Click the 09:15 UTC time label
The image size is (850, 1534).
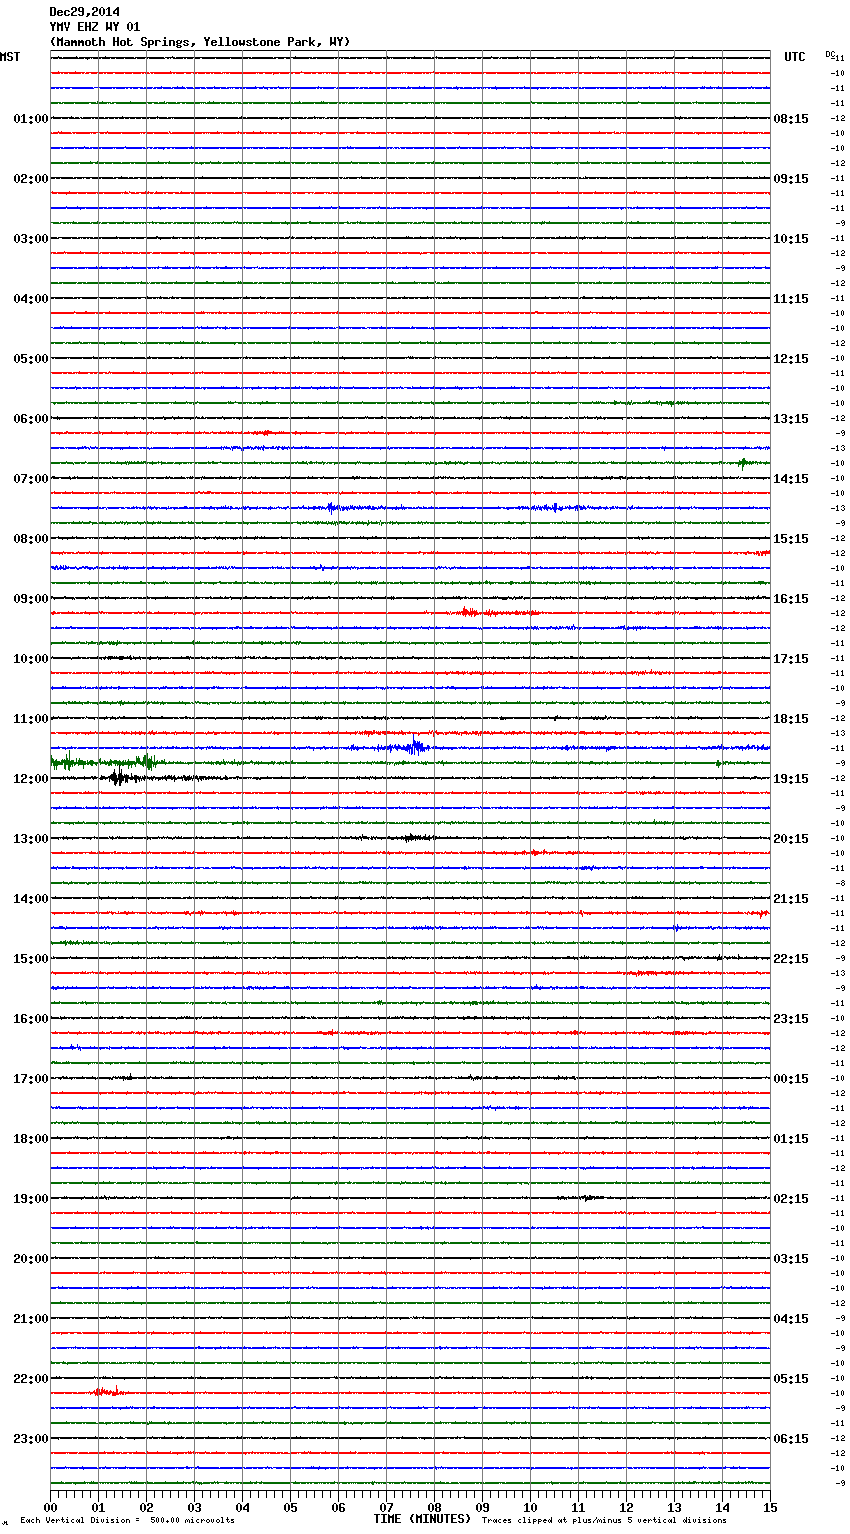click(791, 179)
